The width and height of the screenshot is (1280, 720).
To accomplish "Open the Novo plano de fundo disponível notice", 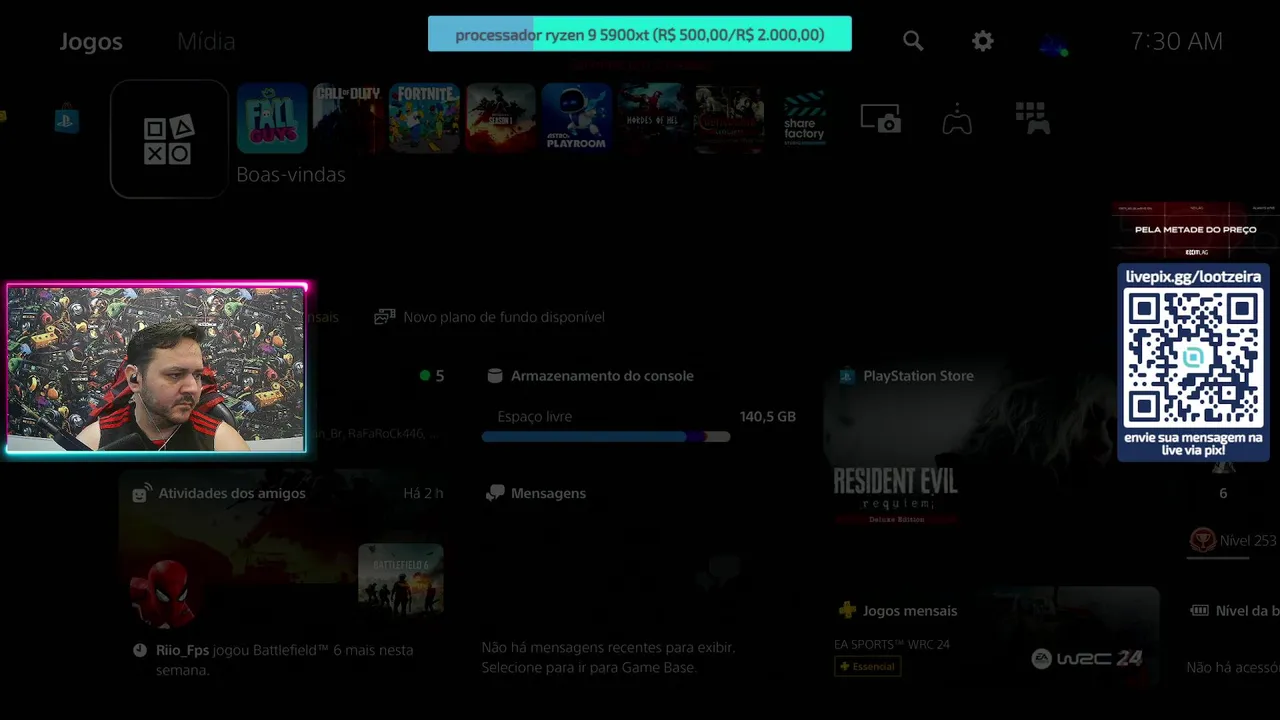I will point(490,317).
